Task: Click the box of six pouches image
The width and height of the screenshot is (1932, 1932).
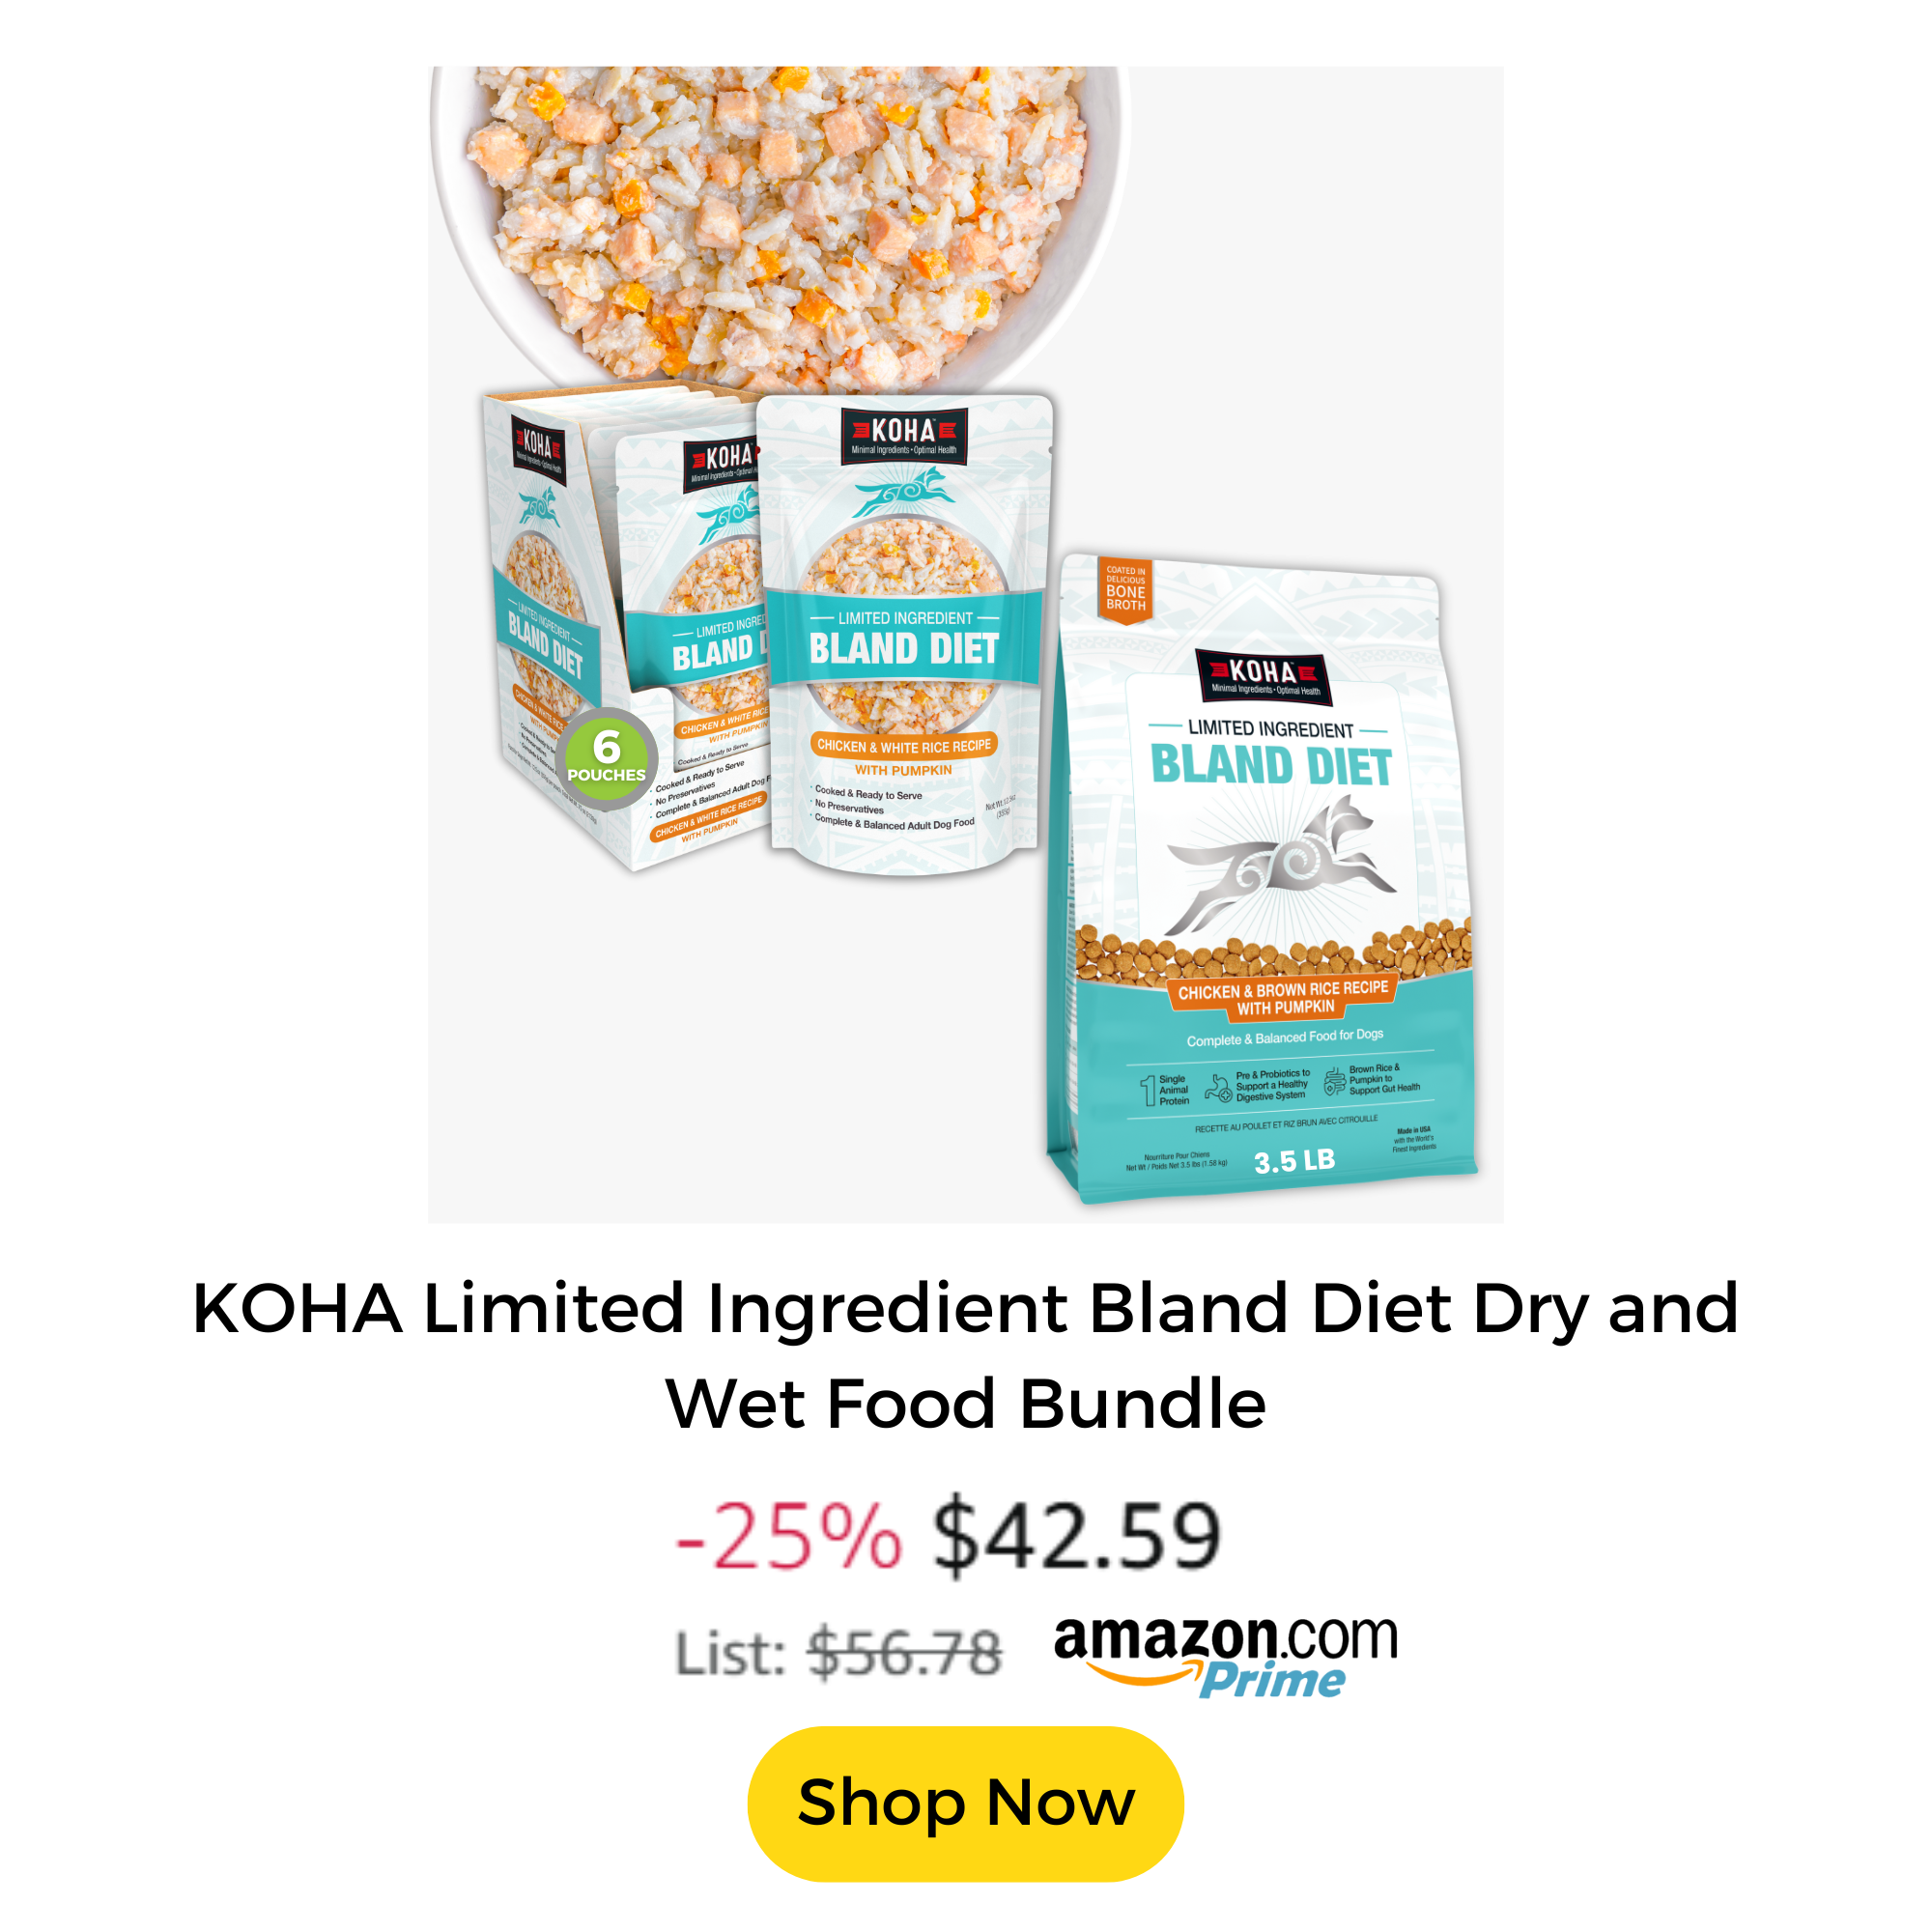Action: [625, 630]
